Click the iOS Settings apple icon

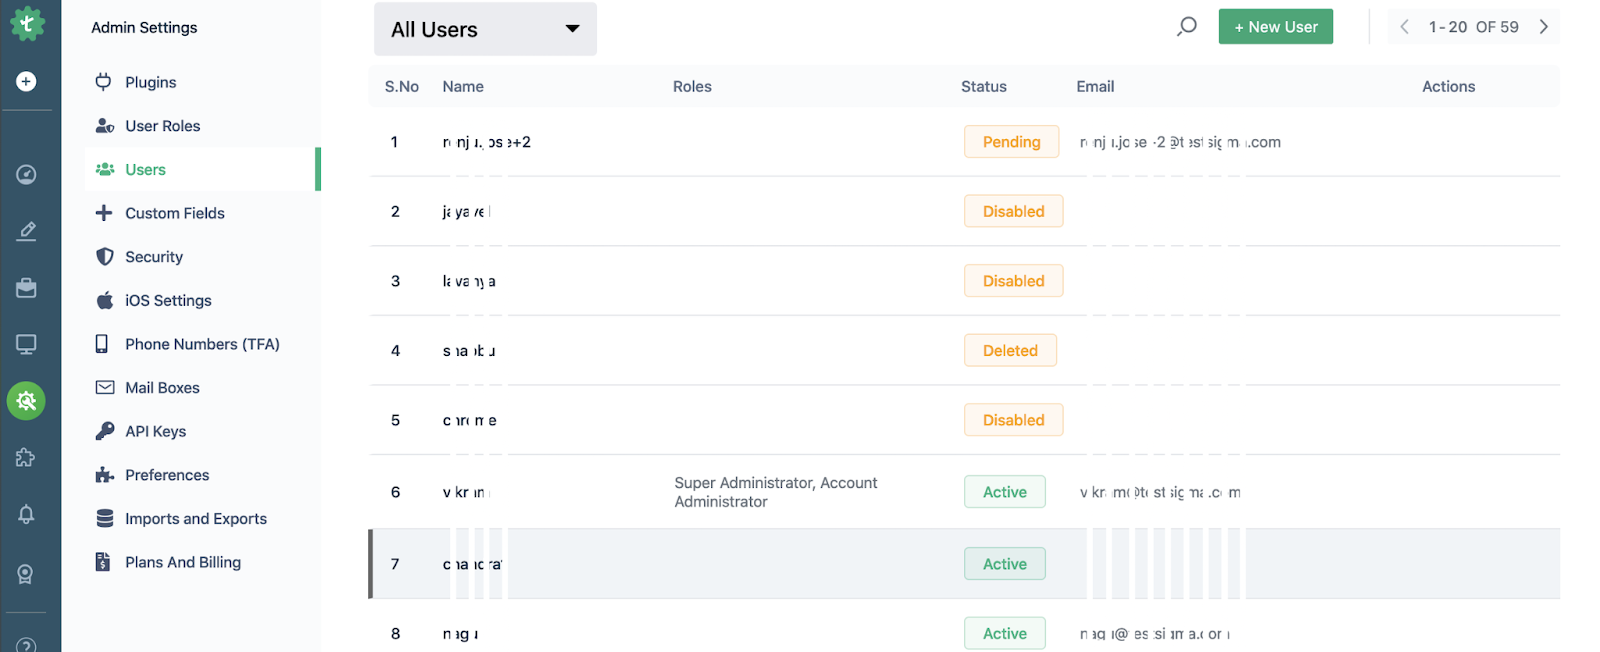point(104,300)
